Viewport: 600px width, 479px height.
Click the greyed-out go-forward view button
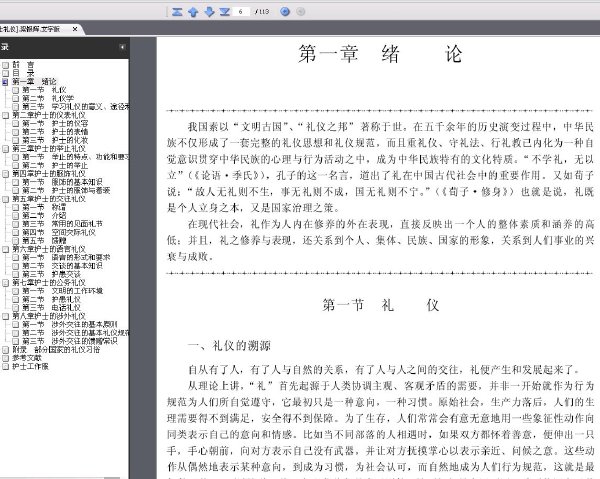[x=301, y=11]
